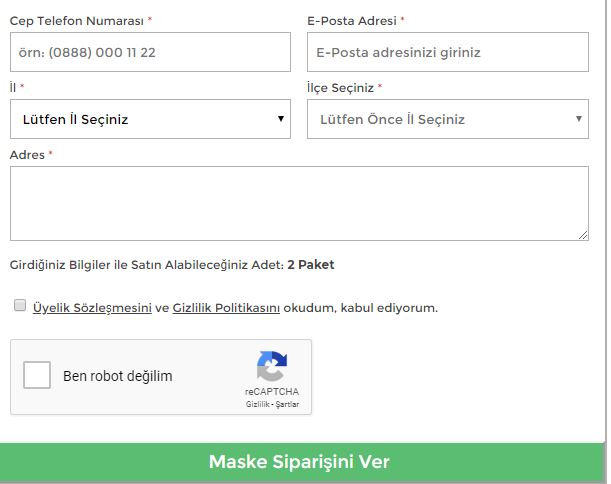Accept the Üyelik Sözleşmesi agreement checkbox
The width and height of the screenshot is (611, 484).
point(19,306)
